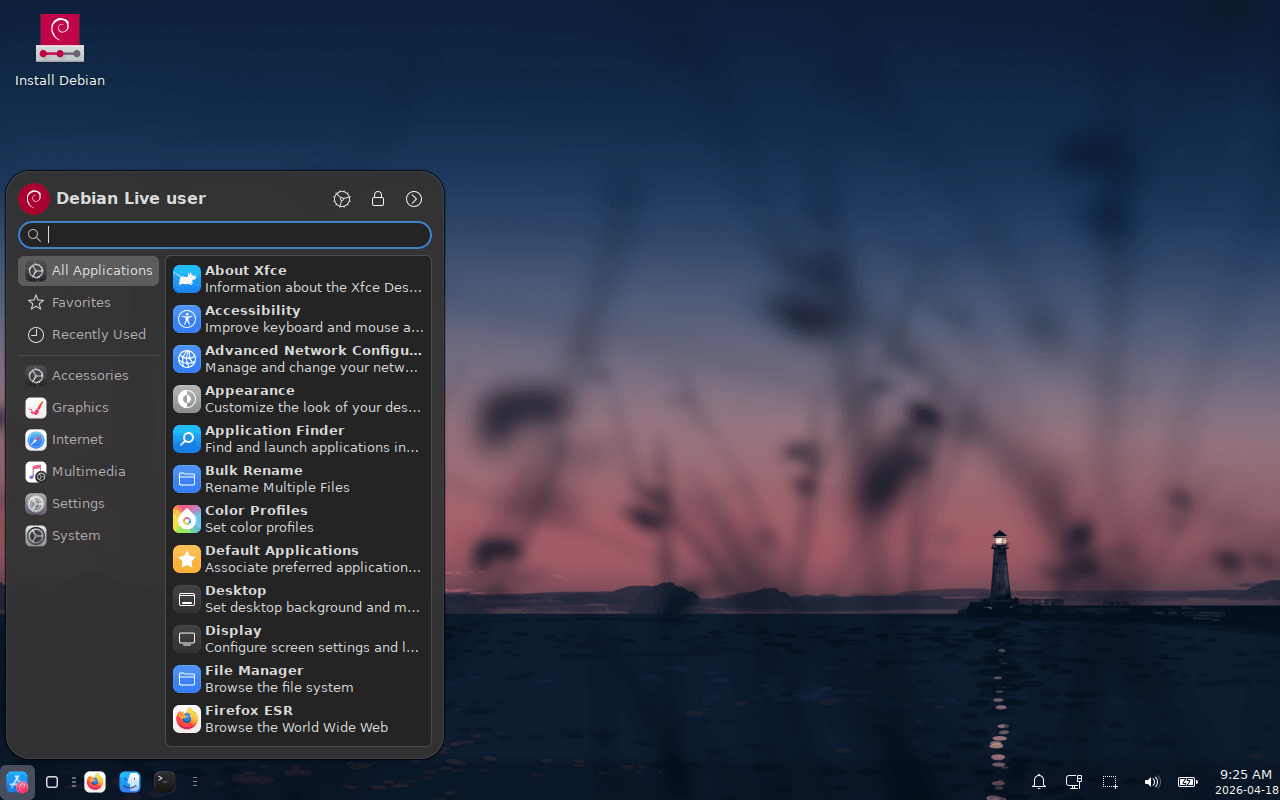This screenshot has height=800, width=1280.
Task: Open the clock showing 9:25 AM
Action: [x=1246, y=781]
